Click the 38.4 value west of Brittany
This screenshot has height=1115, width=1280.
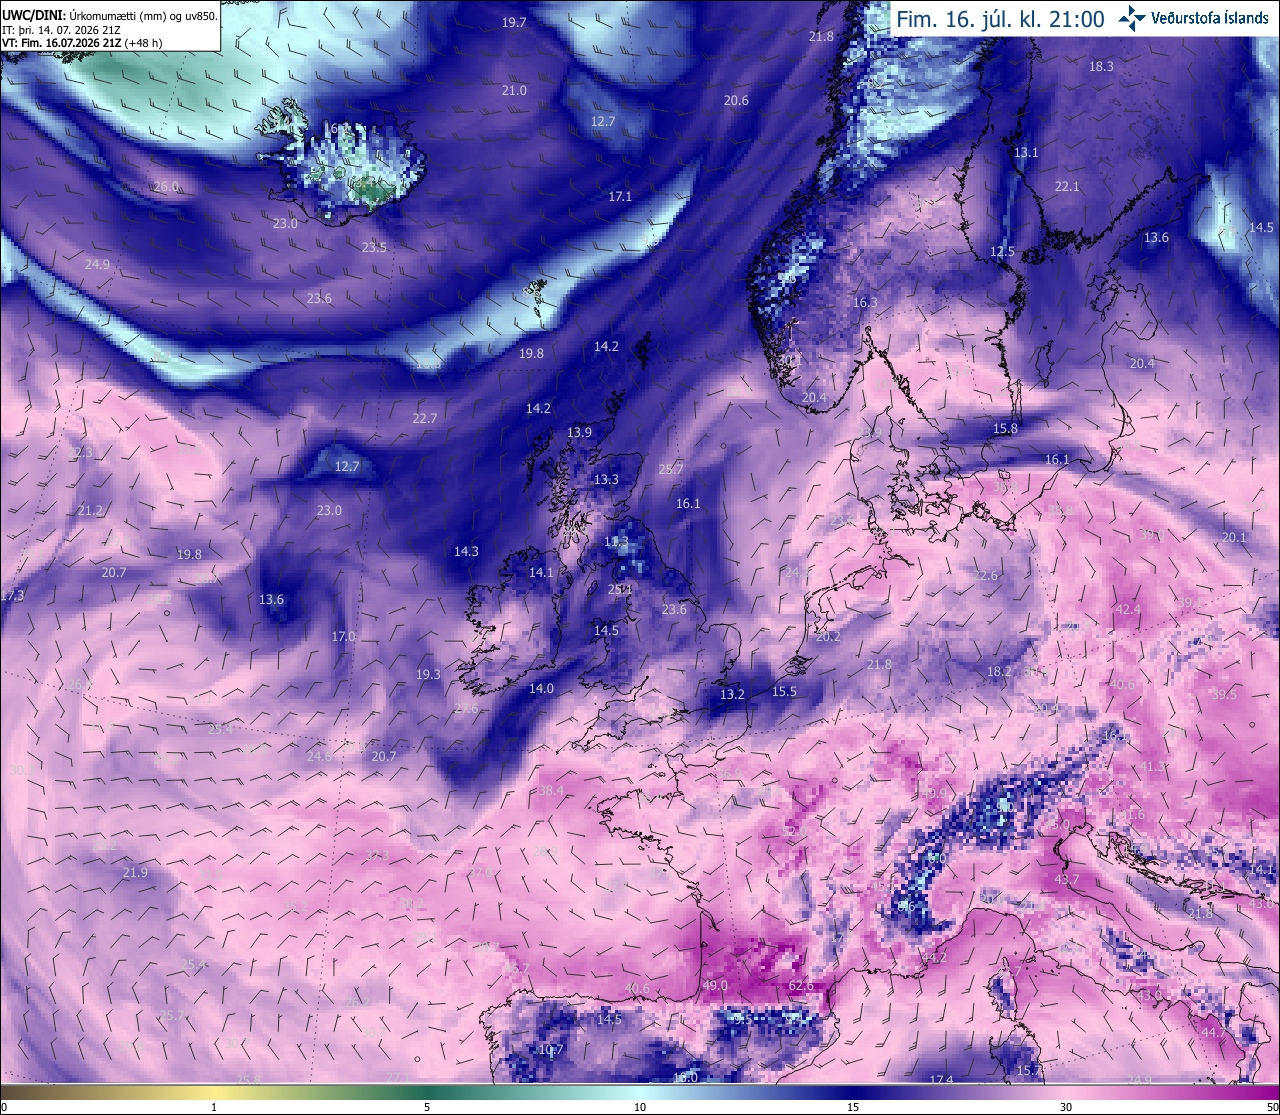(551, 790)
